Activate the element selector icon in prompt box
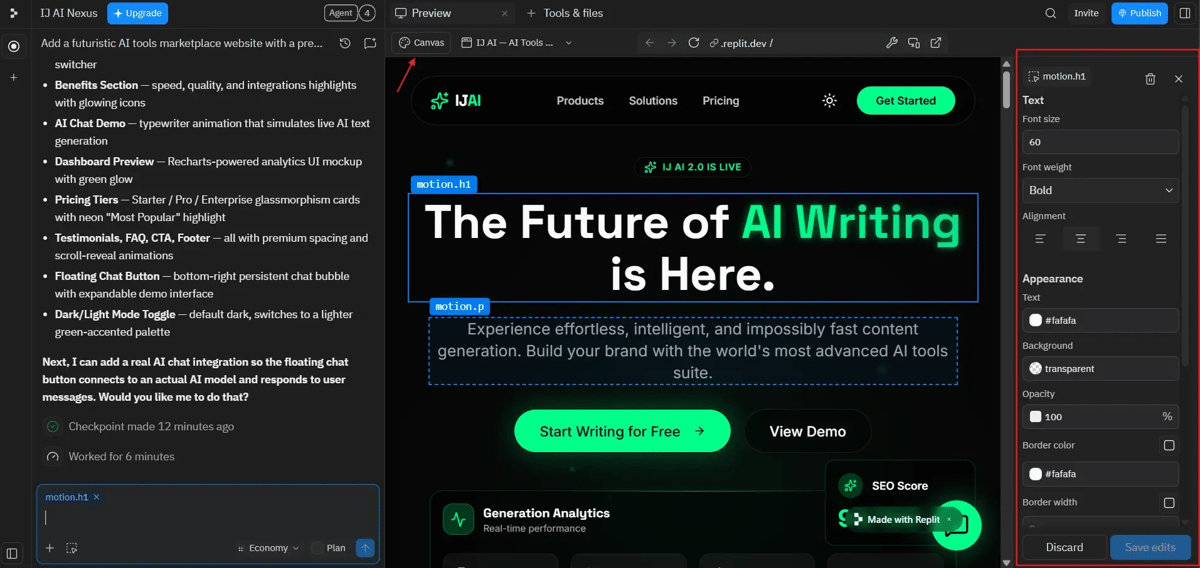The image size is (1200, 568). [72, 548]
